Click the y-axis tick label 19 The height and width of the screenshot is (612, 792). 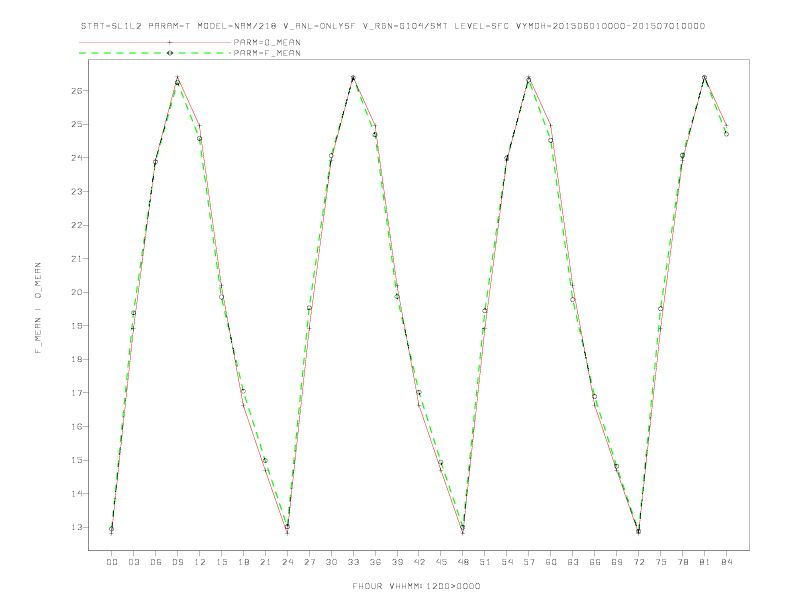[77, 326]
